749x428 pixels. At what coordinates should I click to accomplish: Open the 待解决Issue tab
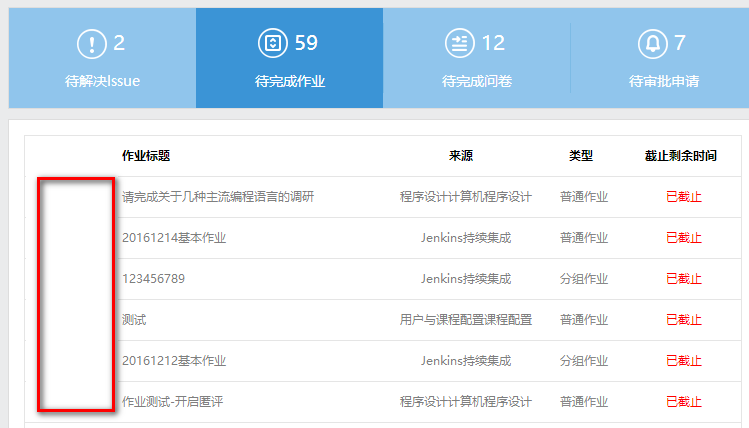(x=102, y=58)
